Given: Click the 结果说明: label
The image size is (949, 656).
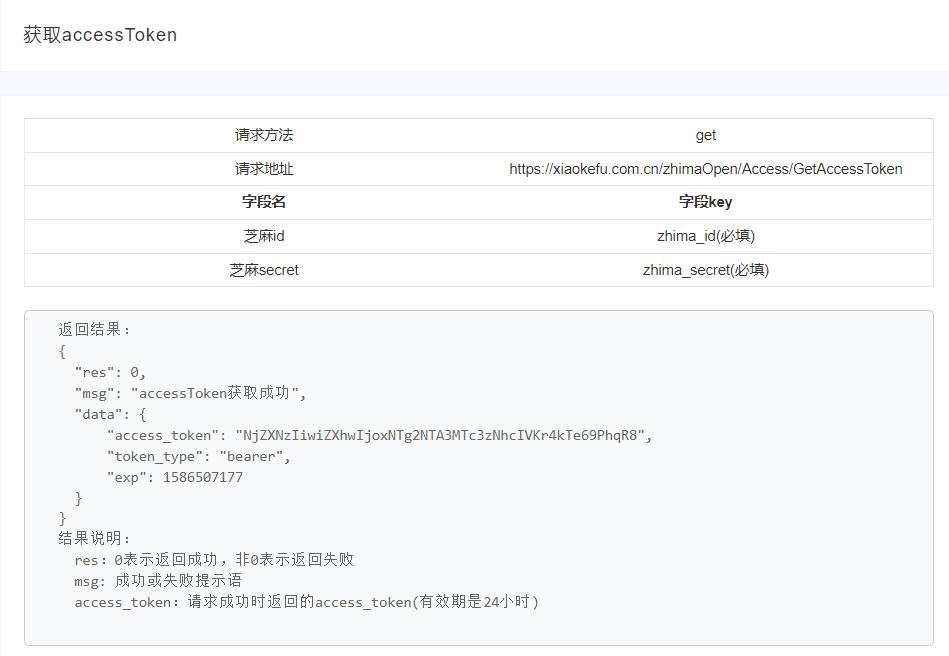Looking at the screenshot, I should pyautogui.click(x=95, y=538).
